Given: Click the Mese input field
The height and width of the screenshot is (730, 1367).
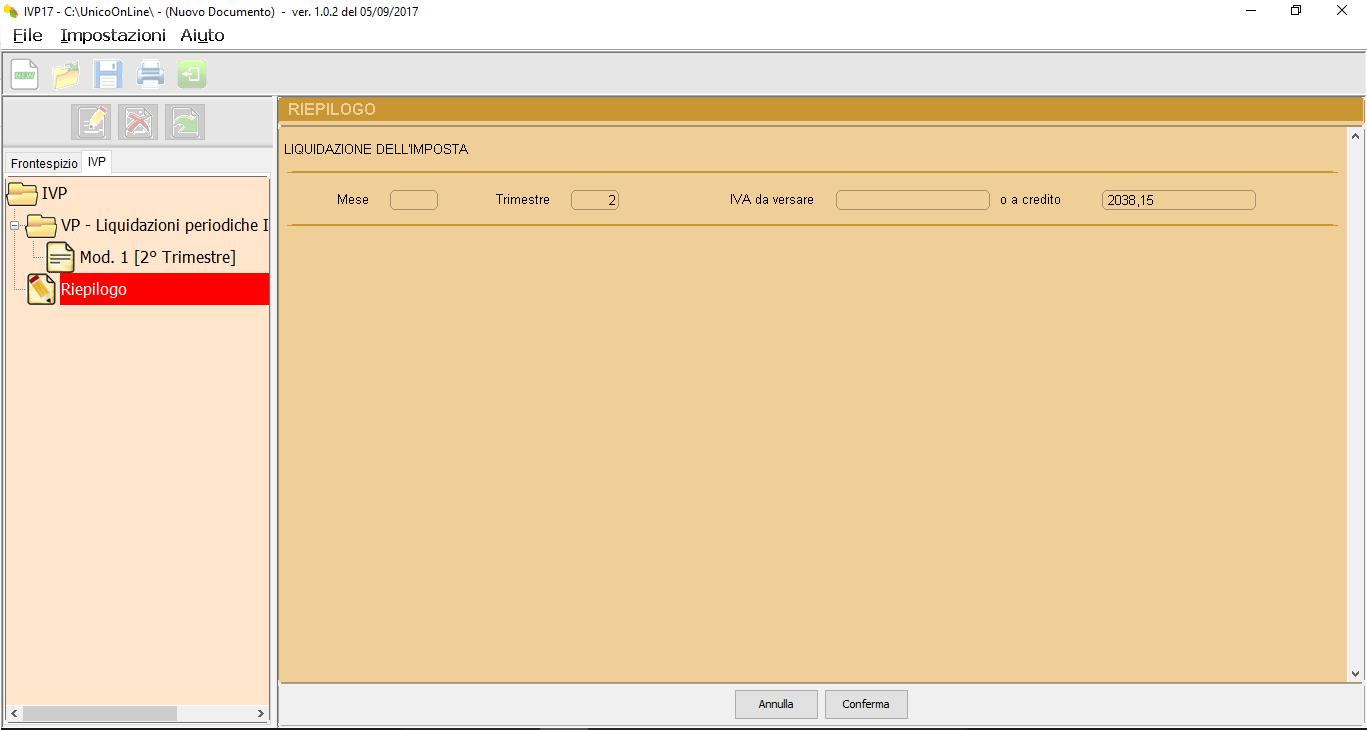Looking at the screenshot, I should (413, 200).
